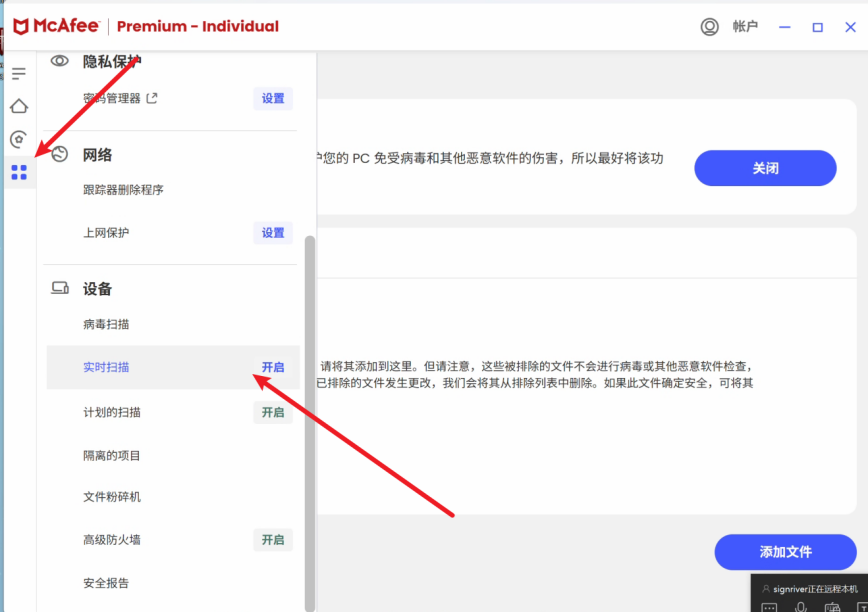Click 设置 button for 密码管理器
The image size is (868, 612).
pyautogui.click(x=273, y=98)
